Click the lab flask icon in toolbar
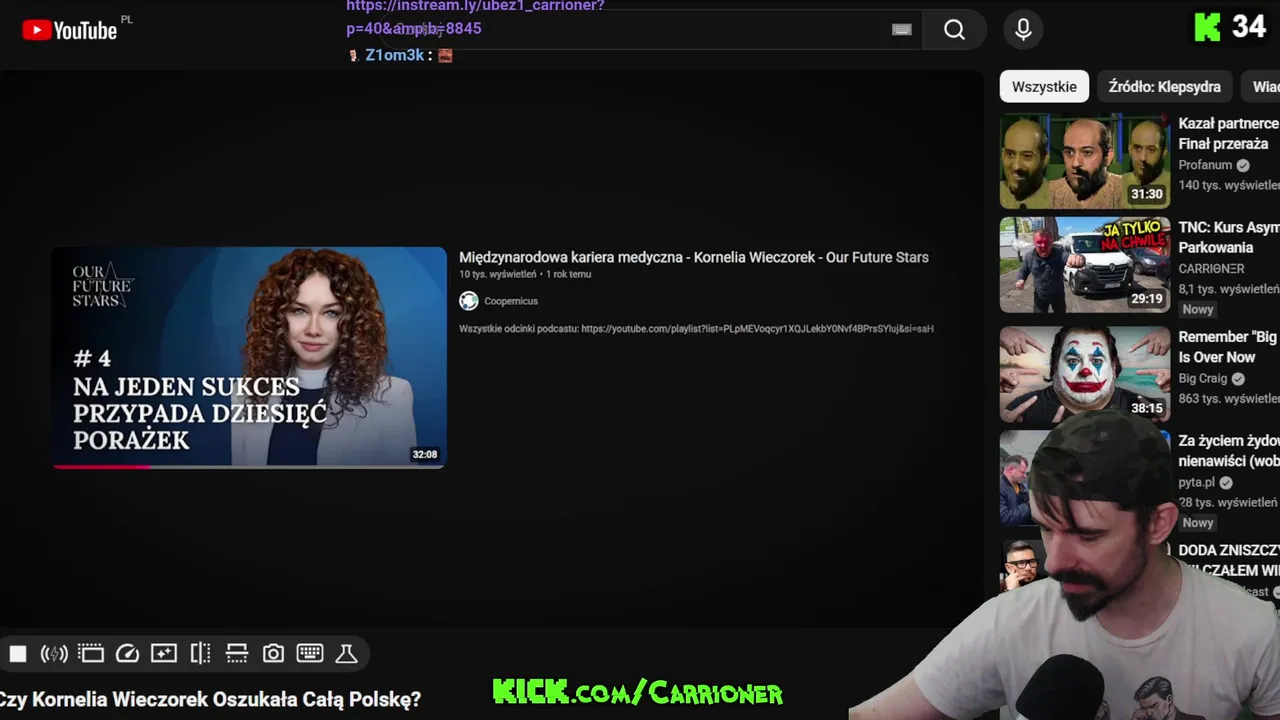1280x720 pixels. tap(346, 654)
